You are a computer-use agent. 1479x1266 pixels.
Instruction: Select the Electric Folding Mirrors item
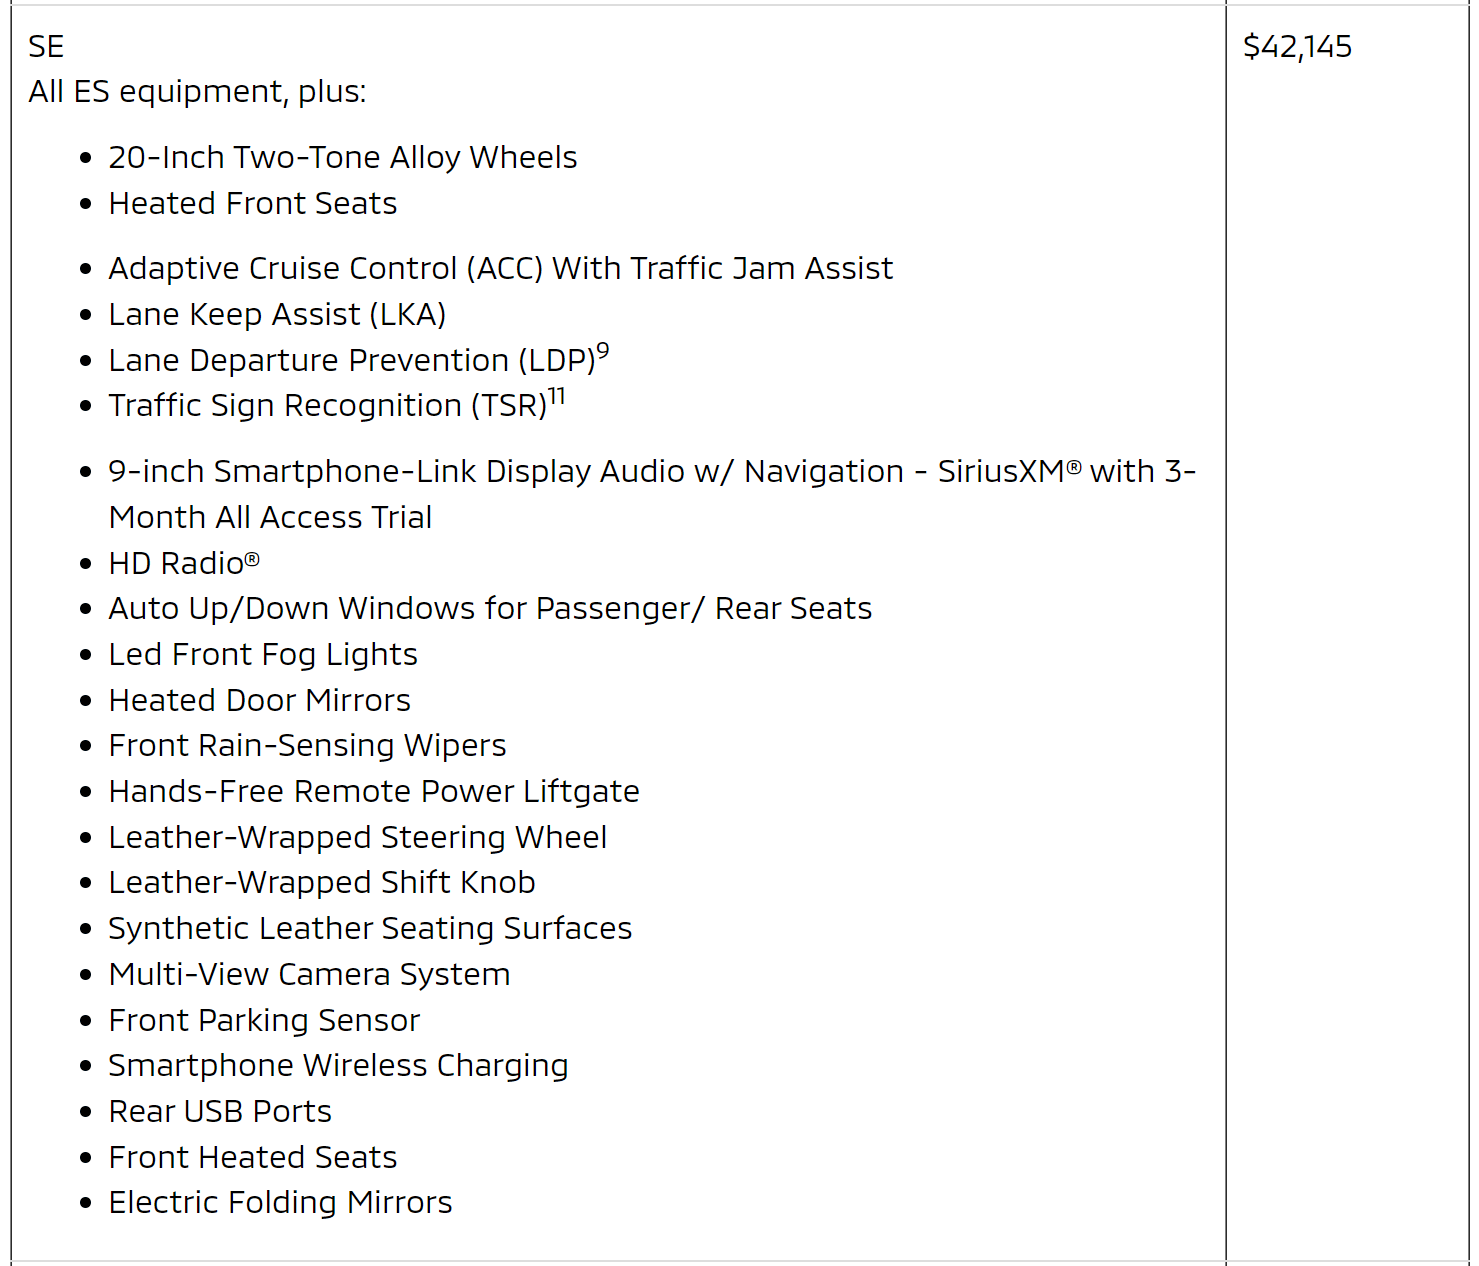coord(280,1203)
